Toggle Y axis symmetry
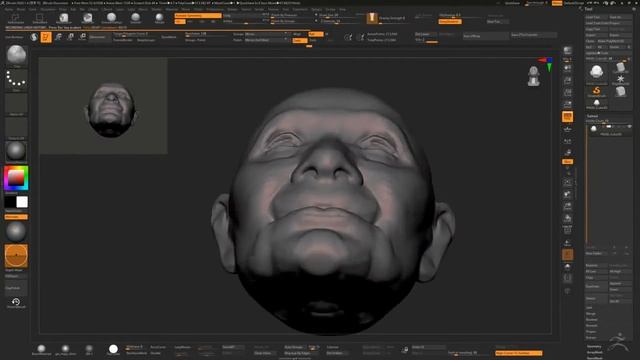640x360 pixels. coord(191,21)
